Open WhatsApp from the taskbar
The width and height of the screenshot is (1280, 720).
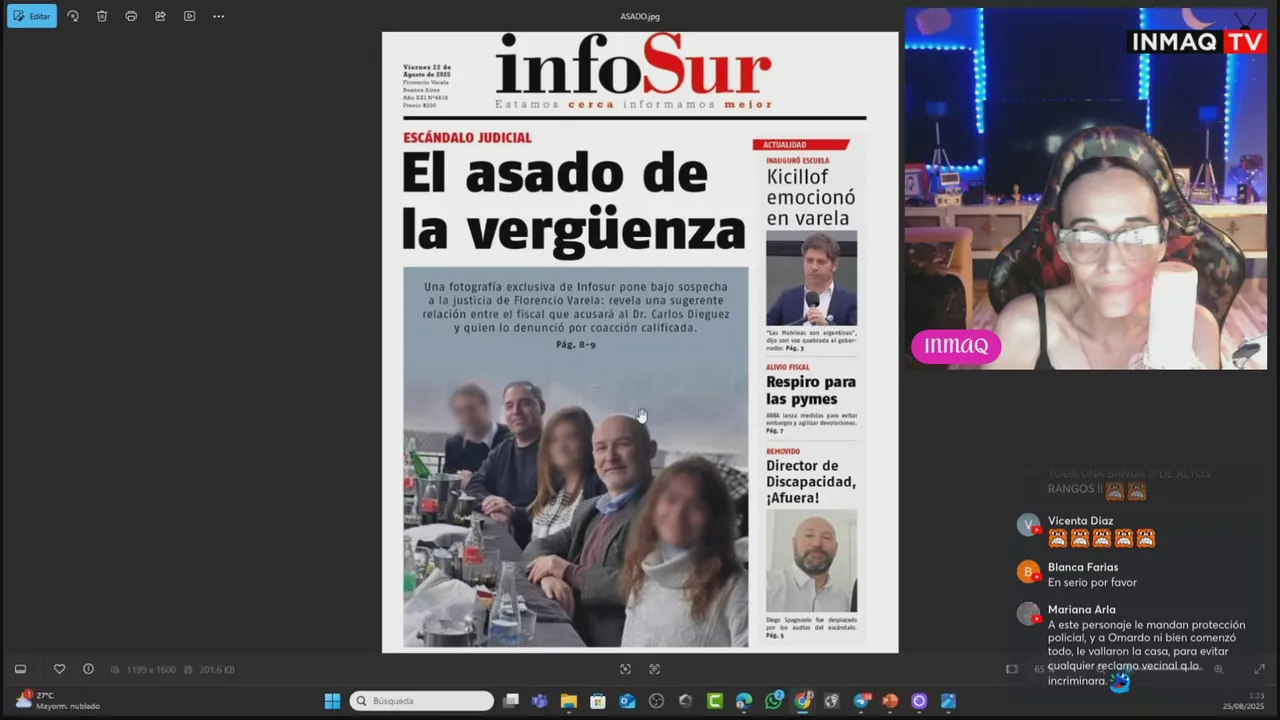[x=773, y=701]
